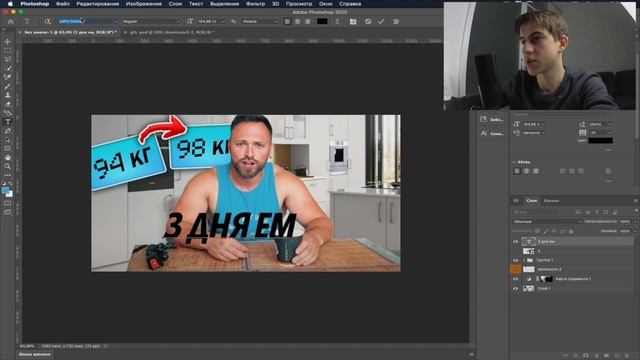Select the Zoom magnifier tool
Image resolution: width=640 pixels, height=360 pixels.
pyautogui.click(x=7, y=167)
